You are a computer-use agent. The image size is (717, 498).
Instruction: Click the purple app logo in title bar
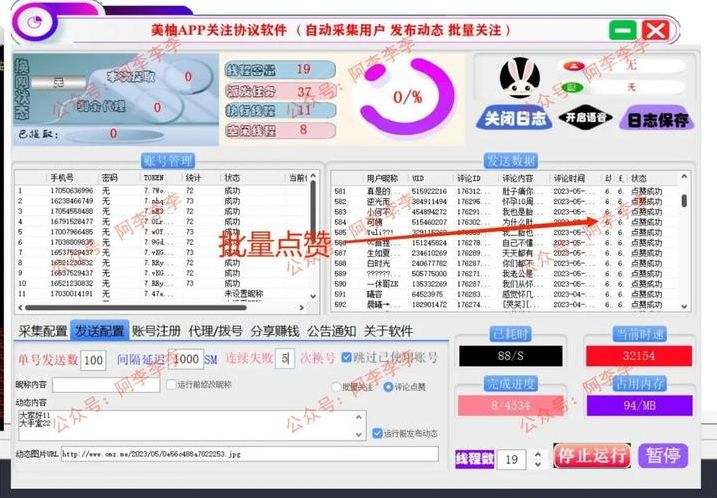33,22
